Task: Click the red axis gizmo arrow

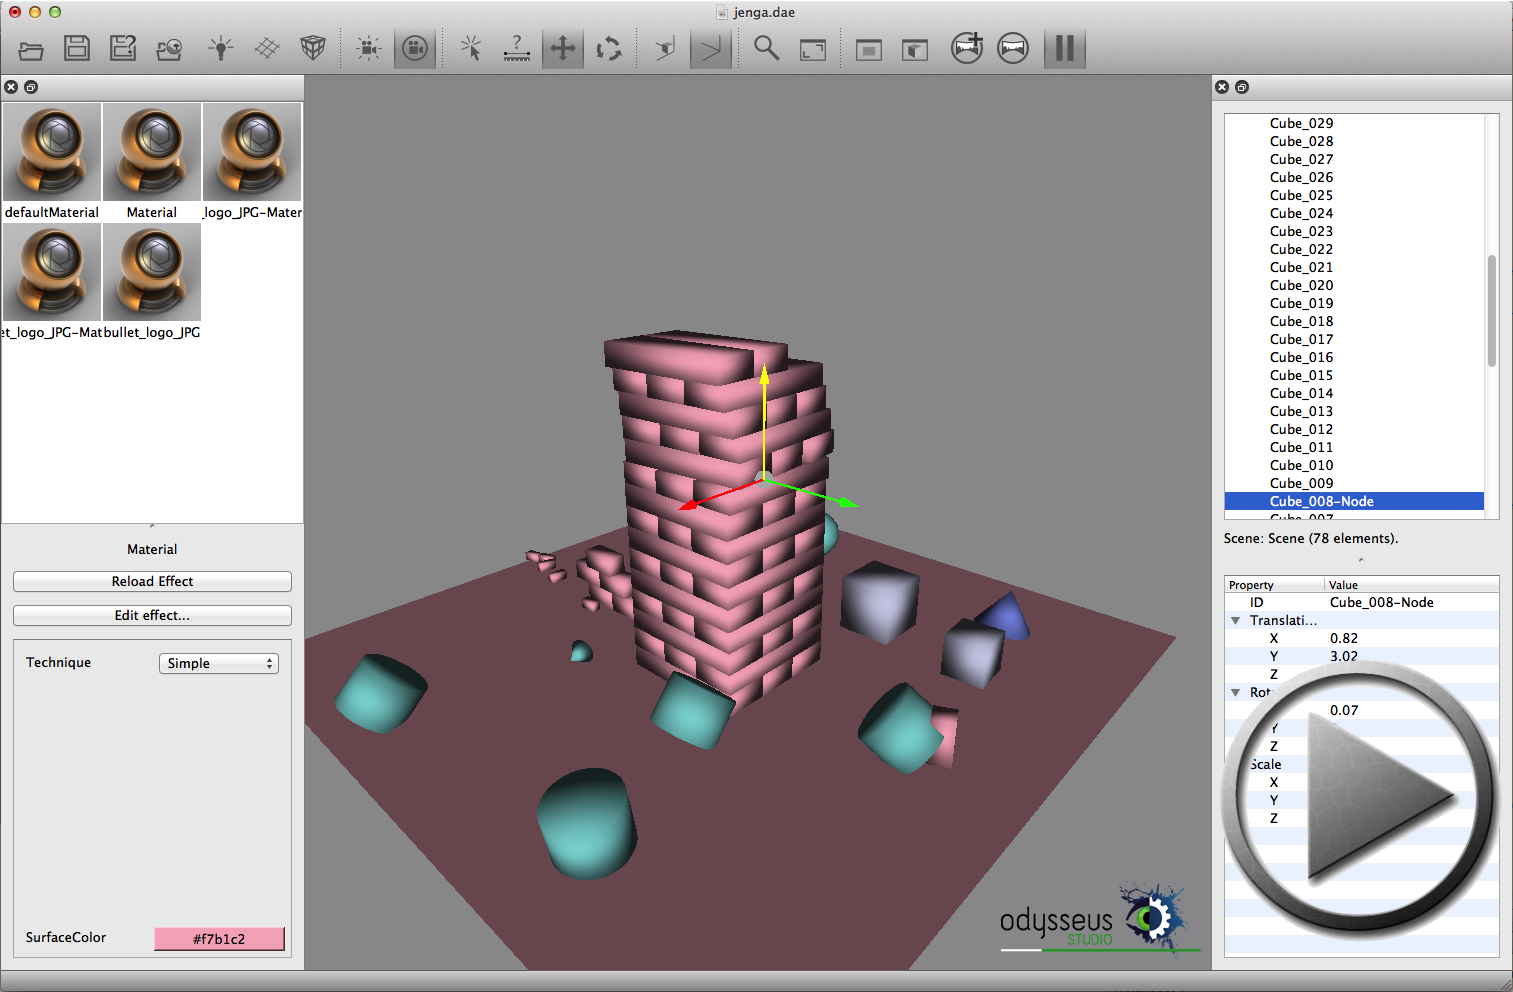Action: 689,505
